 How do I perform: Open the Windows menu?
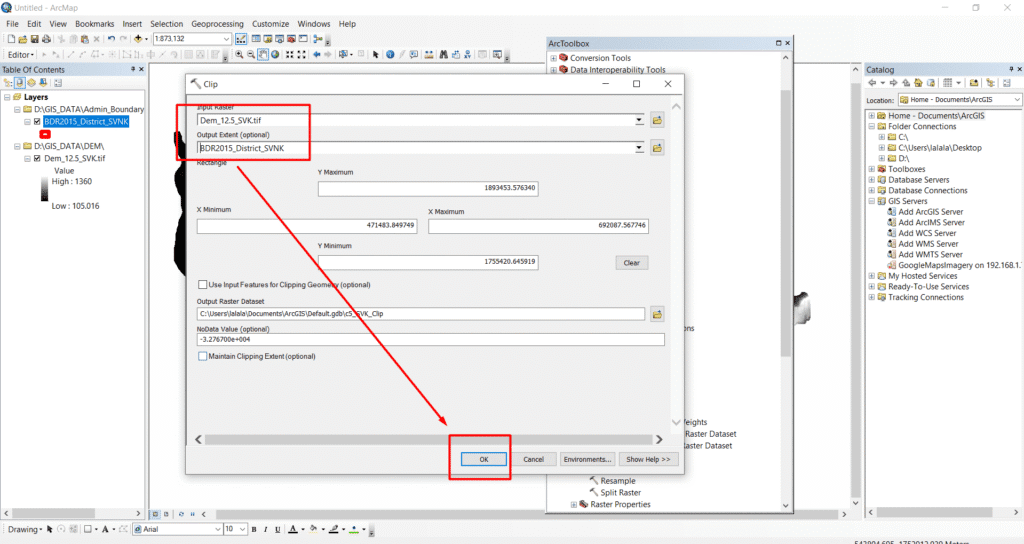tap(314, 24)
